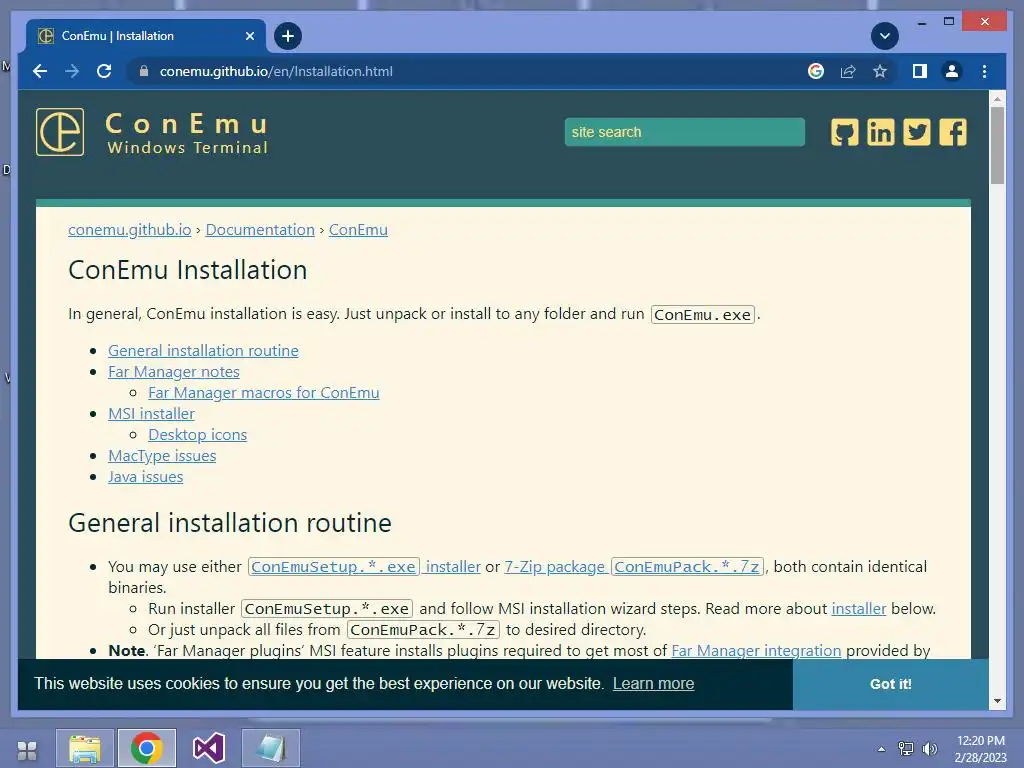Click the 'General installation routine' heading
This screenshot has width=1024, height=768.
(x=230, y=523)
